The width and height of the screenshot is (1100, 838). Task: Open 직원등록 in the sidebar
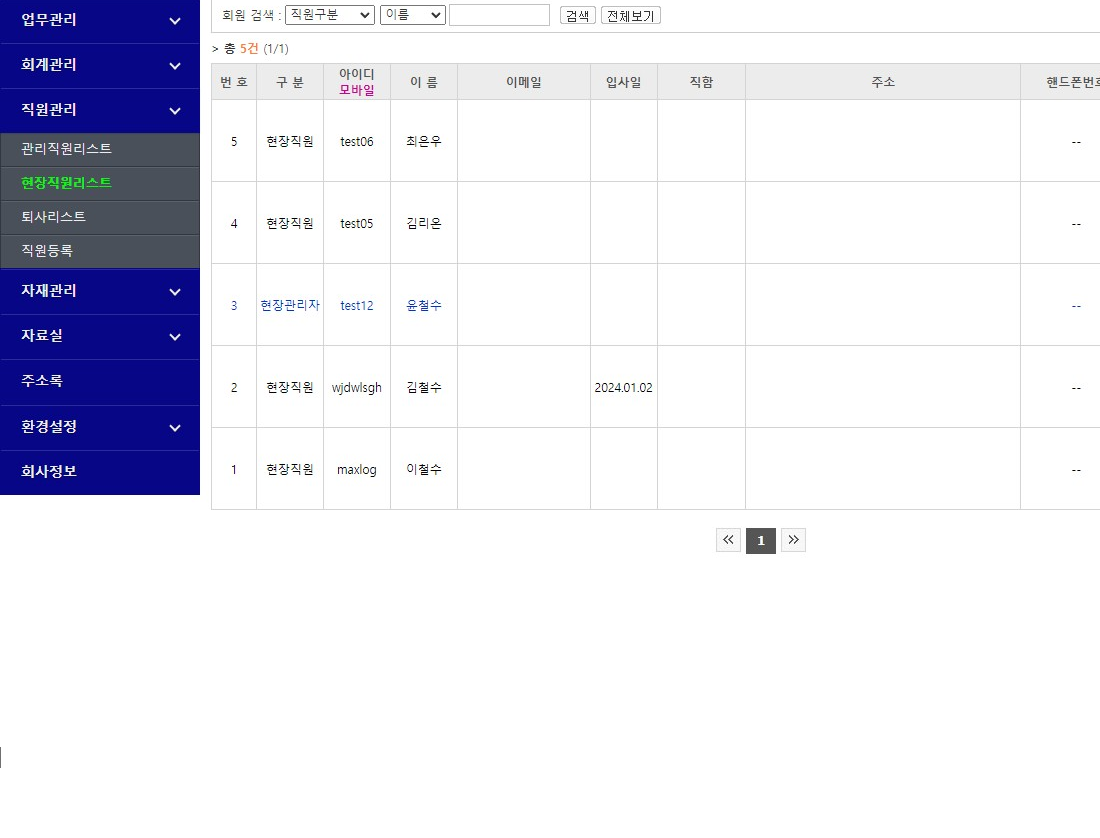coord(47,251)
